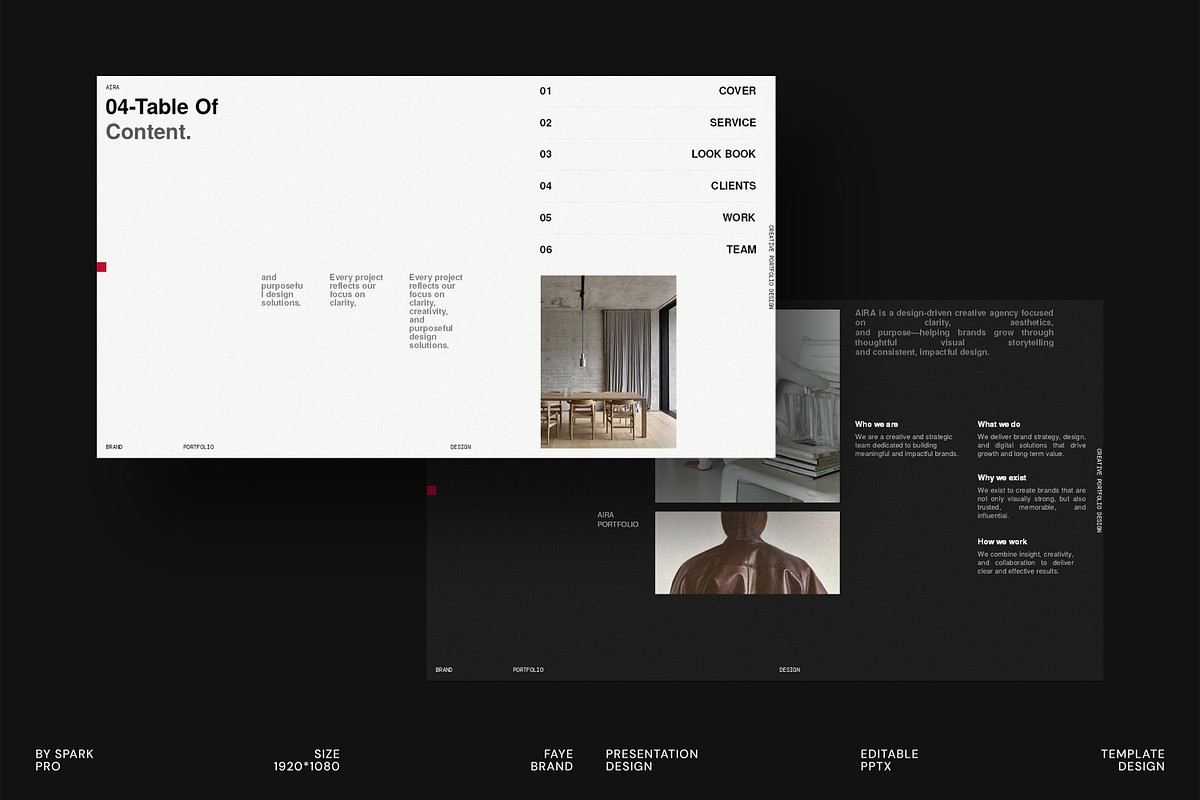Select the "02 SERVICE" table of contents row
1200x800 pixels.
[648, 123]
